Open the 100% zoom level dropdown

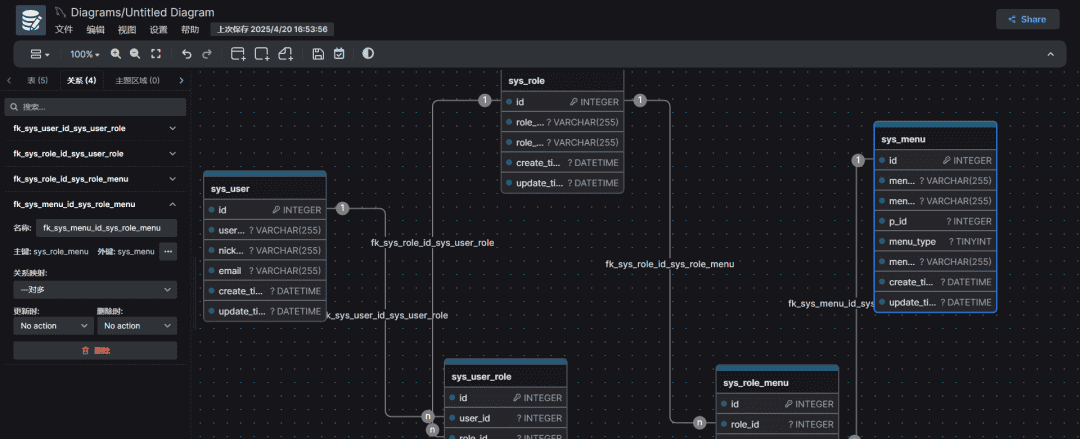click(x=84, y=54)
